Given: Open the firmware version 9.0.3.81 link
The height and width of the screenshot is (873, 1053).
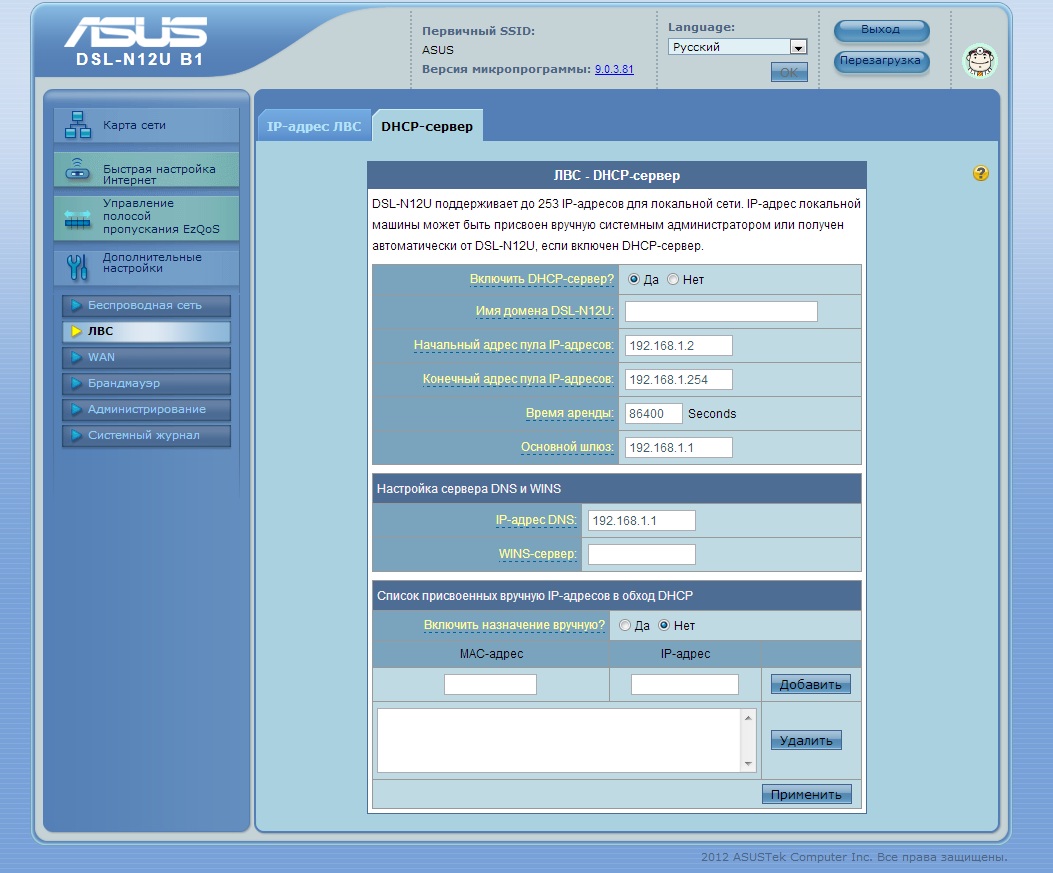Looking at the screenshot, I should [614, 70].
